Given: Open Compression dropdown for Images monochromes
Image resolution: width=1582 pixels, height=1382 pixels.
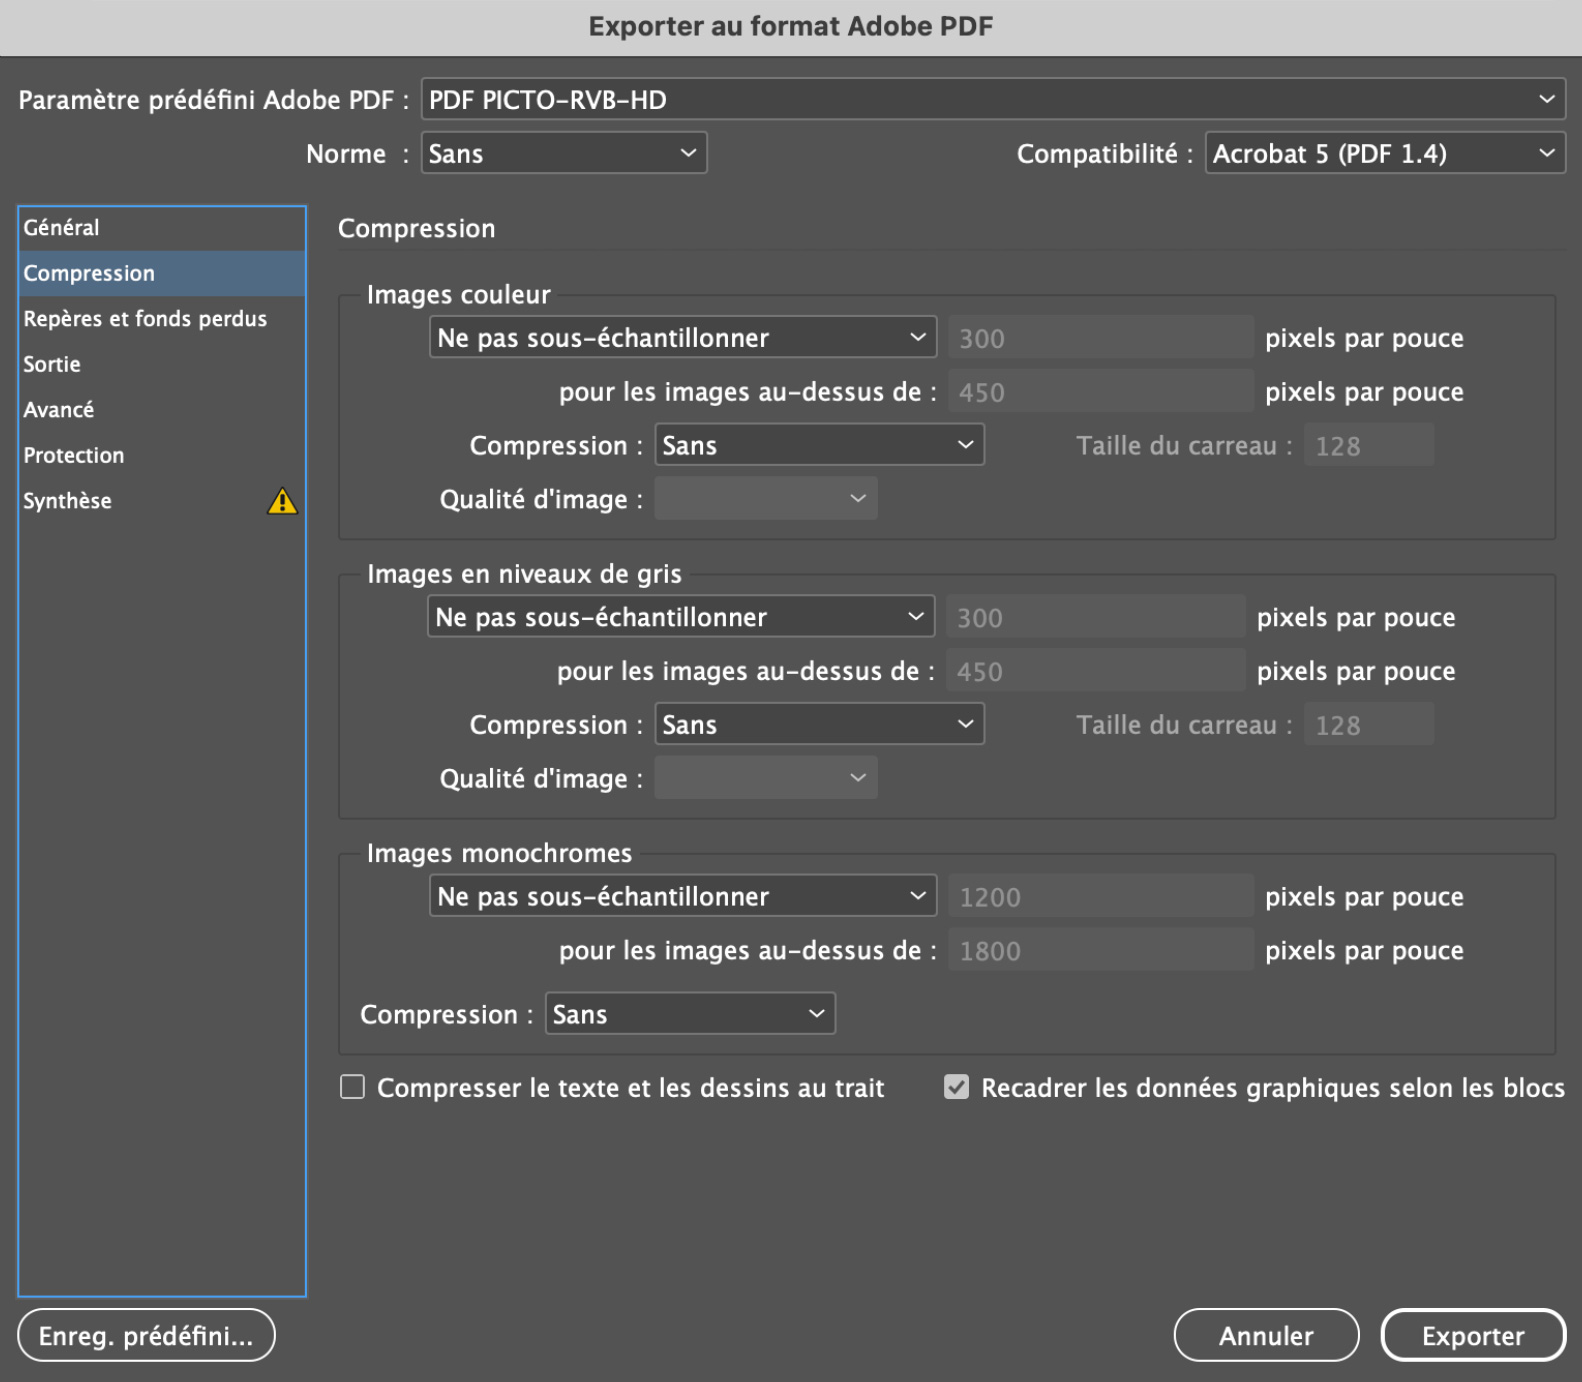Looking at the screenshot, I should [x=689, y=1014].
